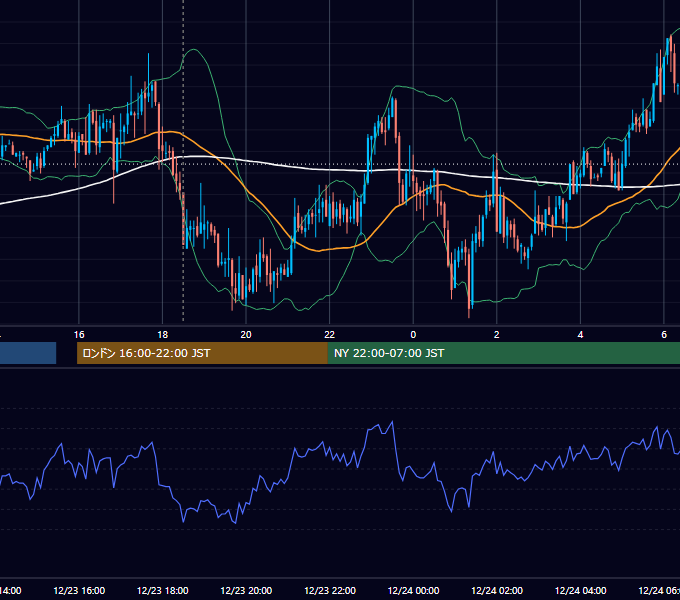Screen dimensions: 680x600
Task: Click the 12/24 00:00 time label
Action: [x=413, y=590]
